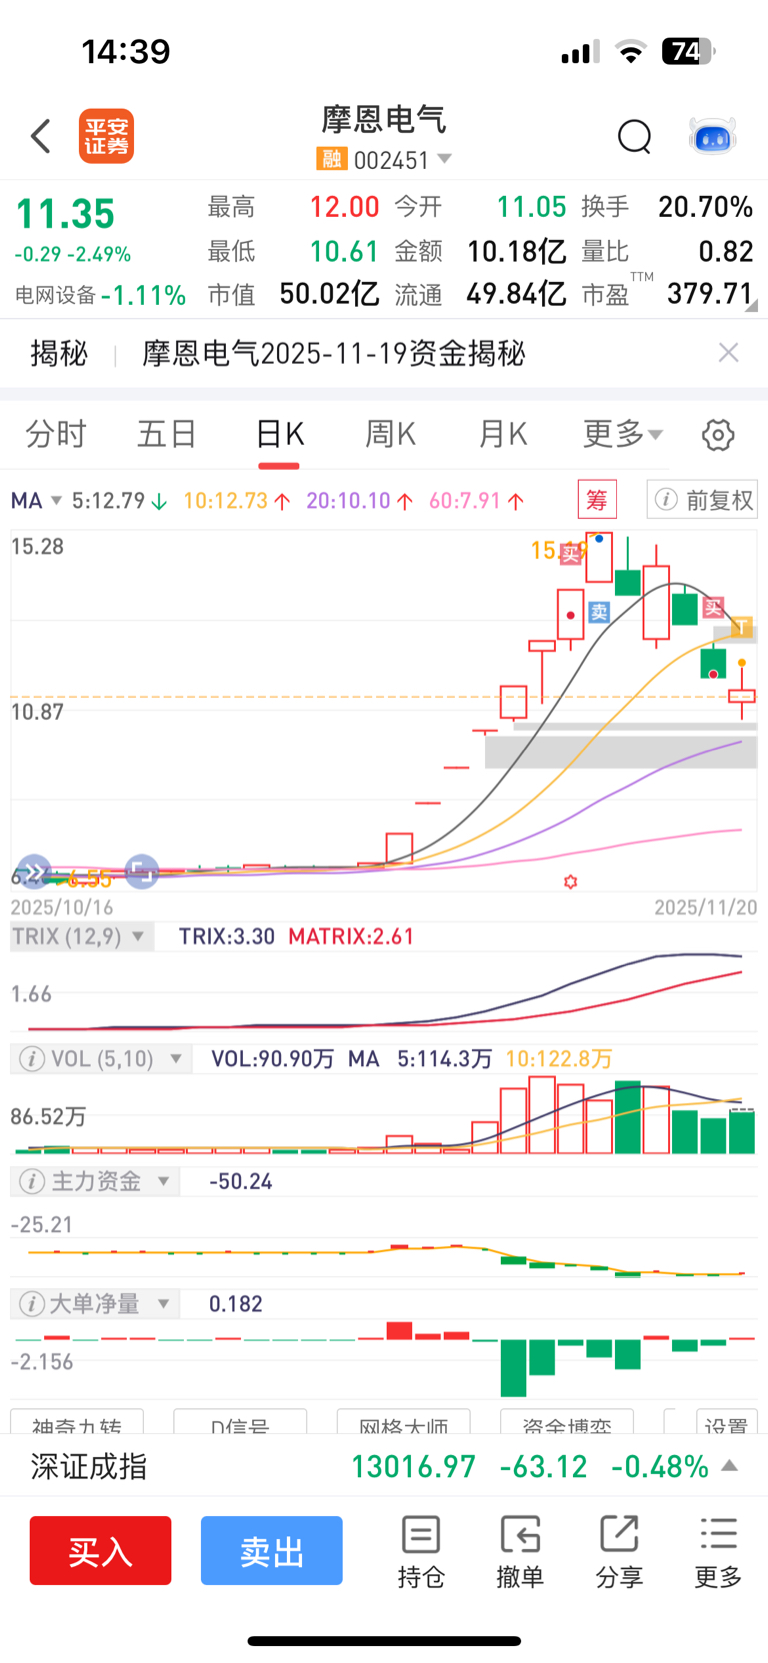Close the 资金揭秘 banner

[729, 352]
